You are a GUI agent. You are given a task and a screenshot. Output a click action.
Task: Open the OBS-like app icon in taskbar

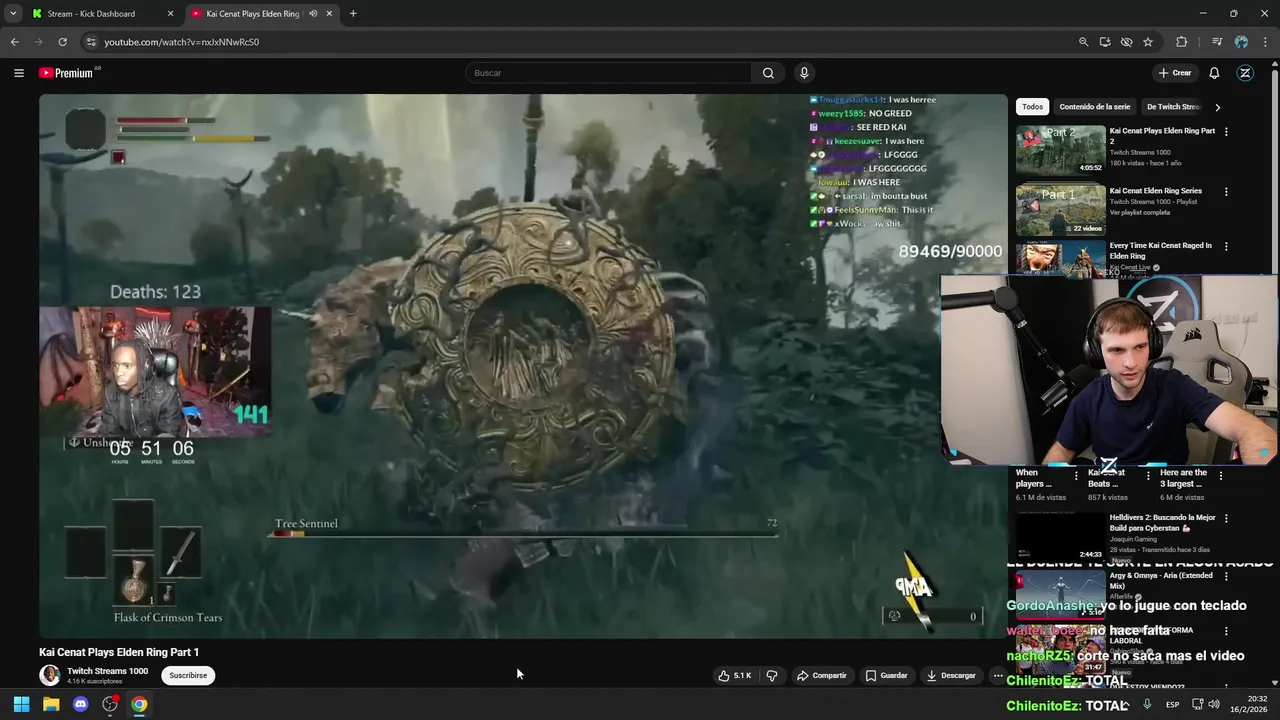click(110, 704)
